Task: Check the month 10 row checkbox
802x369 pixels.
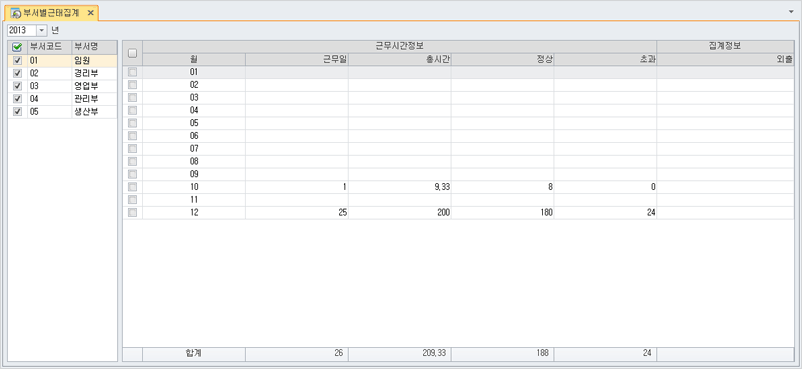Action: point(132,187)
